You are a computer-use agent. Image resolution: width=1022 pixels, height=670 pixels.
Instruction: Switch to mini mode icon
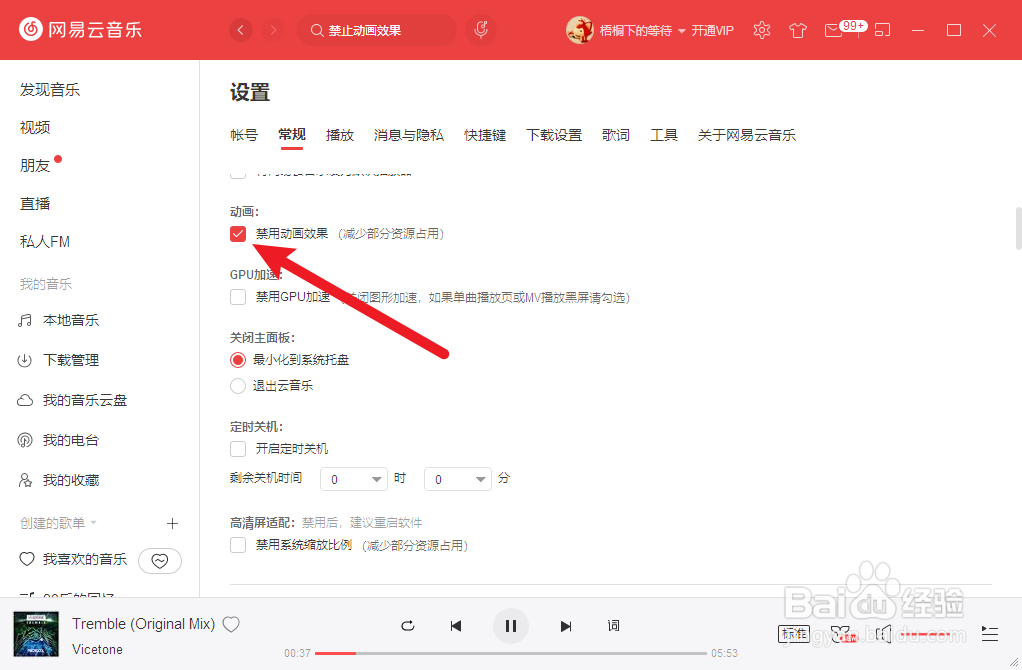(x=882, y=30)
